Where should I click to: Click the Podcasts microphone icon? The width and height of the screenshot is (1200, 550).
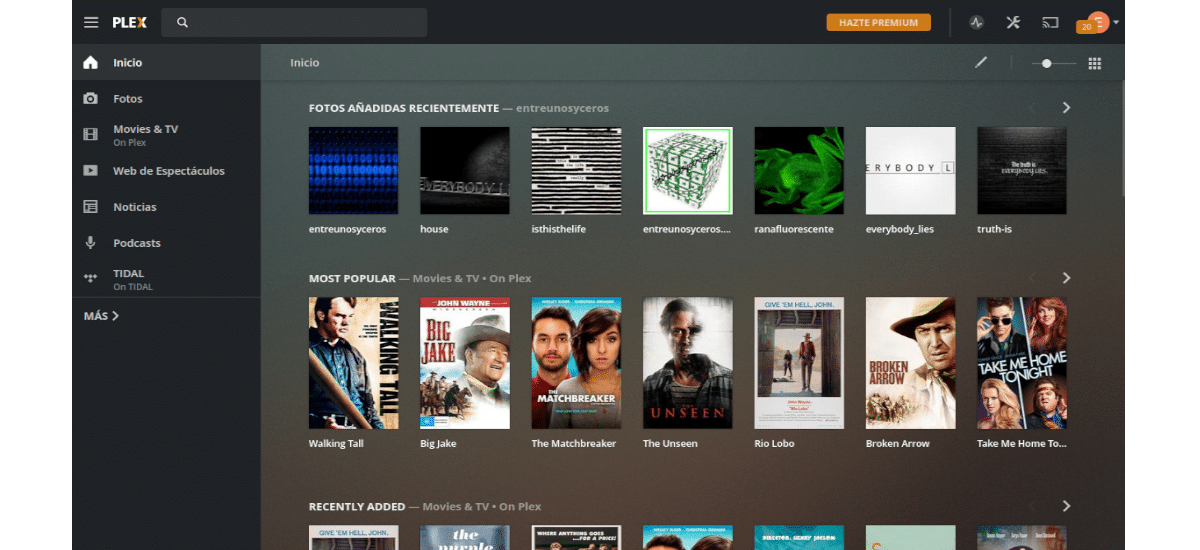tap(91, 243)
